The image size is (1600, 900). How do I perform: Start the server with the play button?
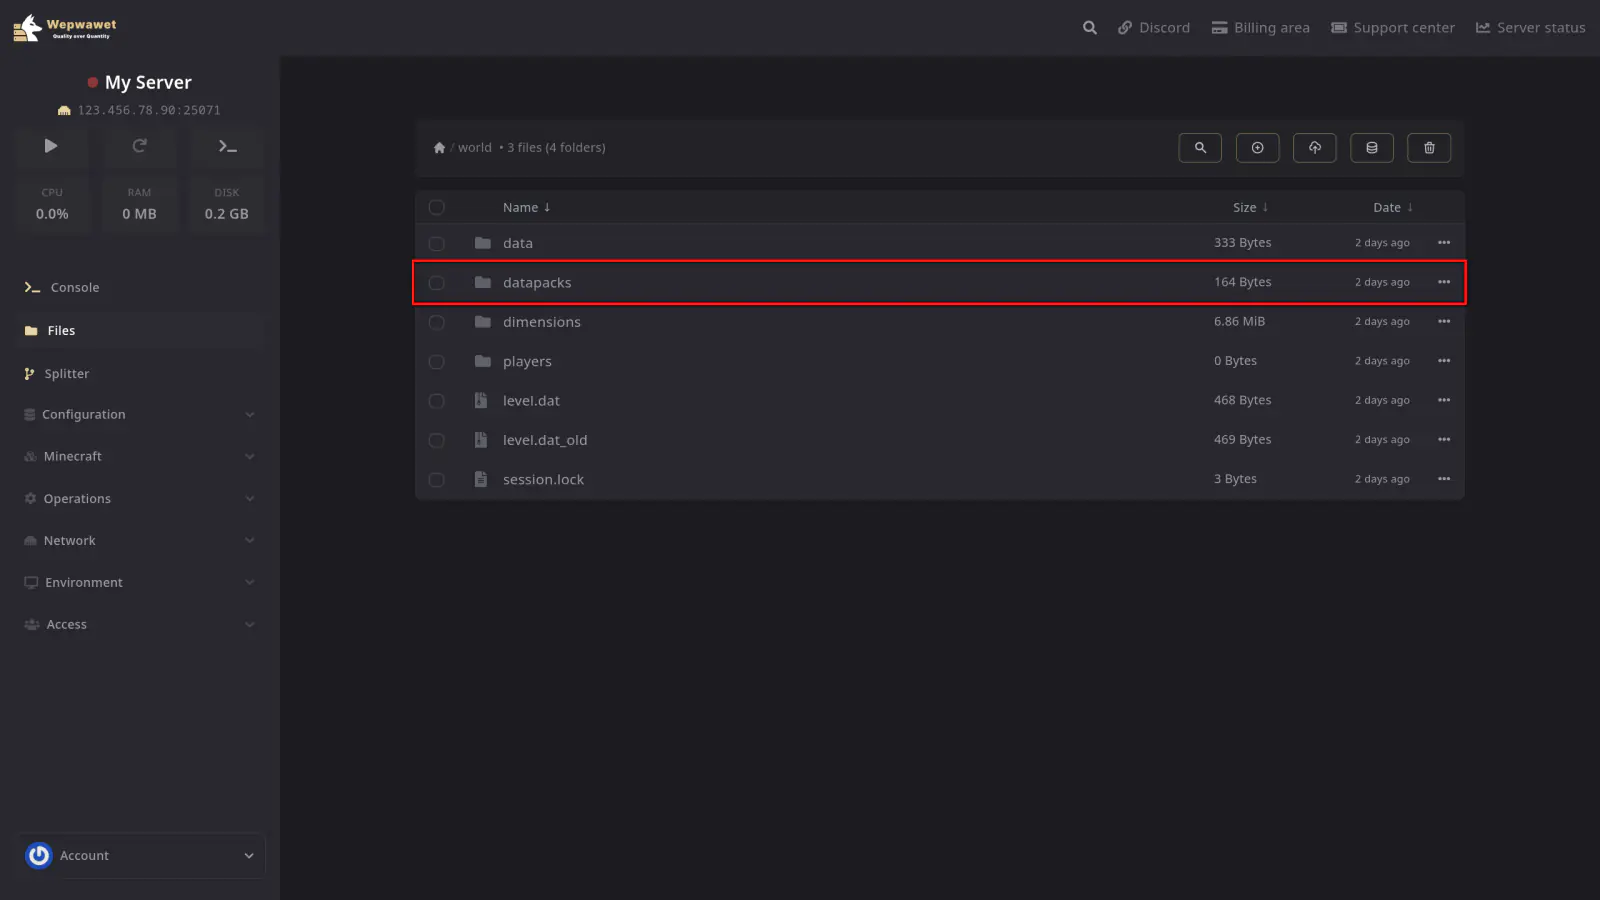coord(51,146)
